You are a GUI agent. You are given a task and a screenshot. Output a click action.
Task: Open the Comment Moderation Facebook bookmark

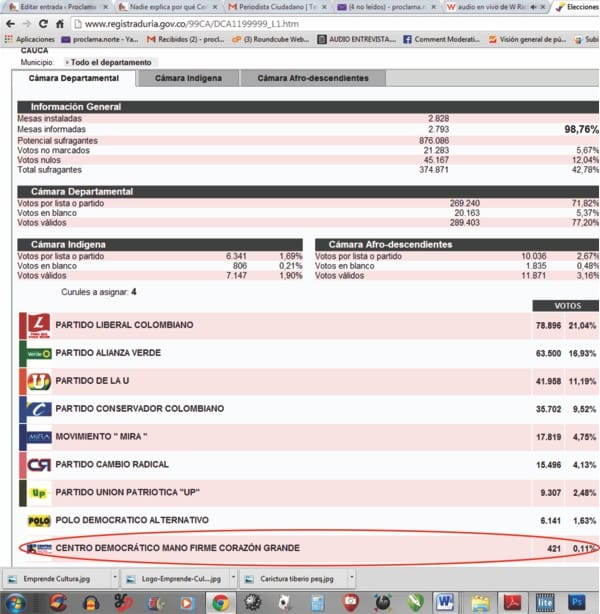click(x=442, y=39)
